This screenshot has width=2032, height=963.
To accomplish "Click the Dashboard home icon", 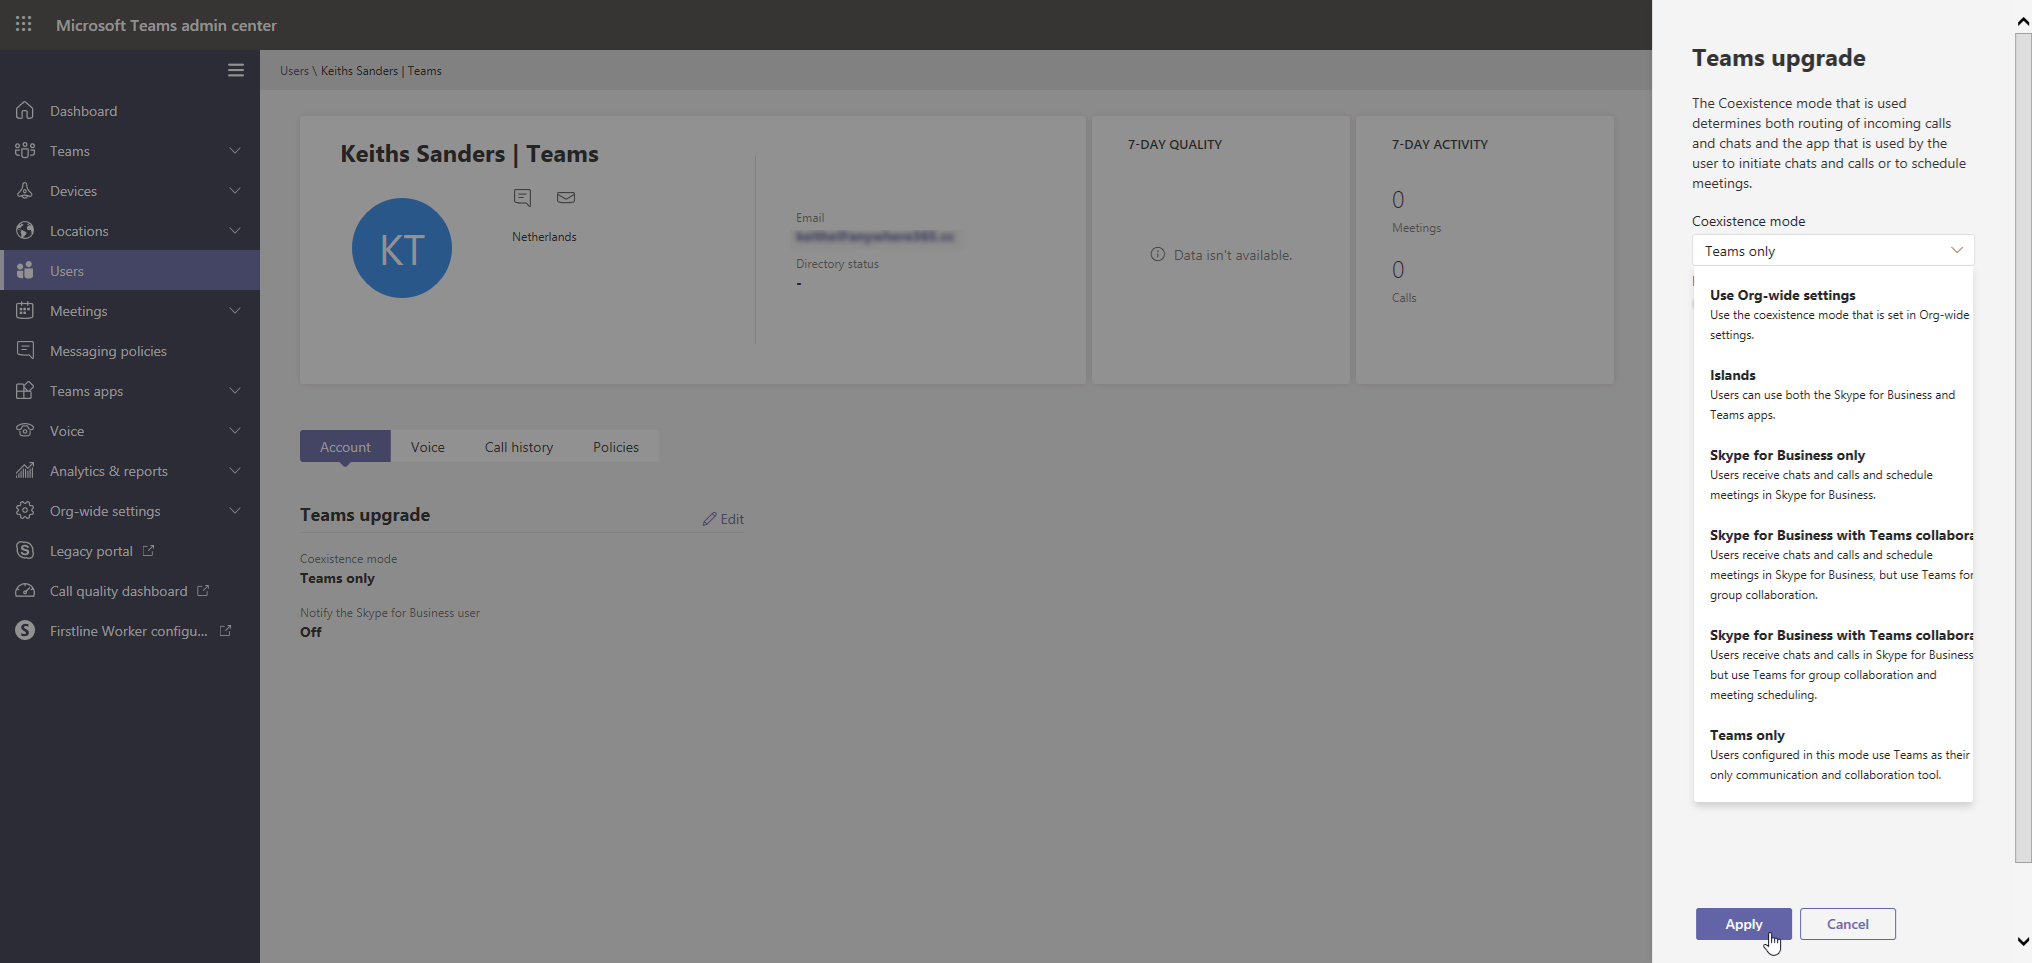I will point(25,110).
